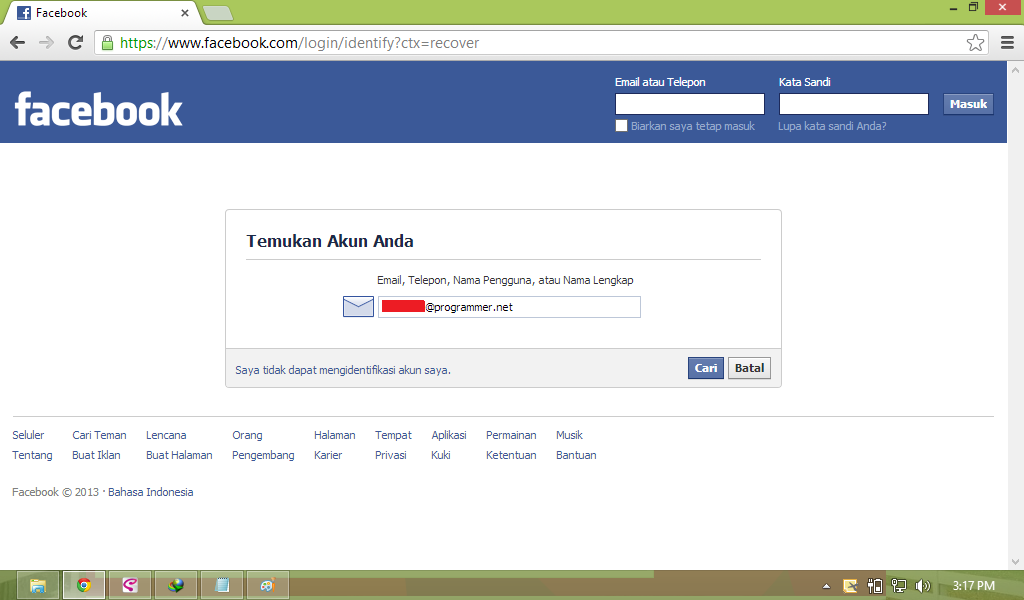
Task: Click the Forward navigation arrow
Action: tap(45, 43)
